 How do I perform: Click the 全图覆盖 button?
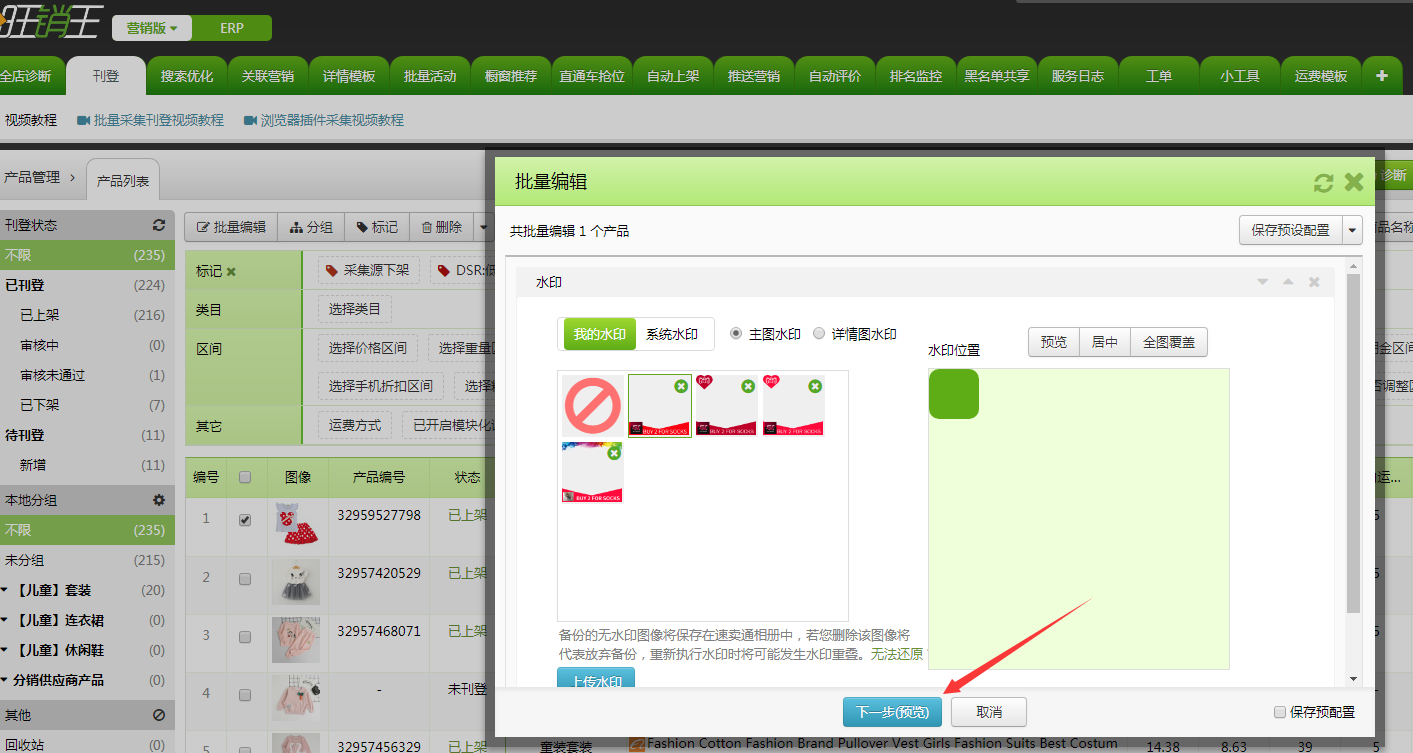[1169, 342]
